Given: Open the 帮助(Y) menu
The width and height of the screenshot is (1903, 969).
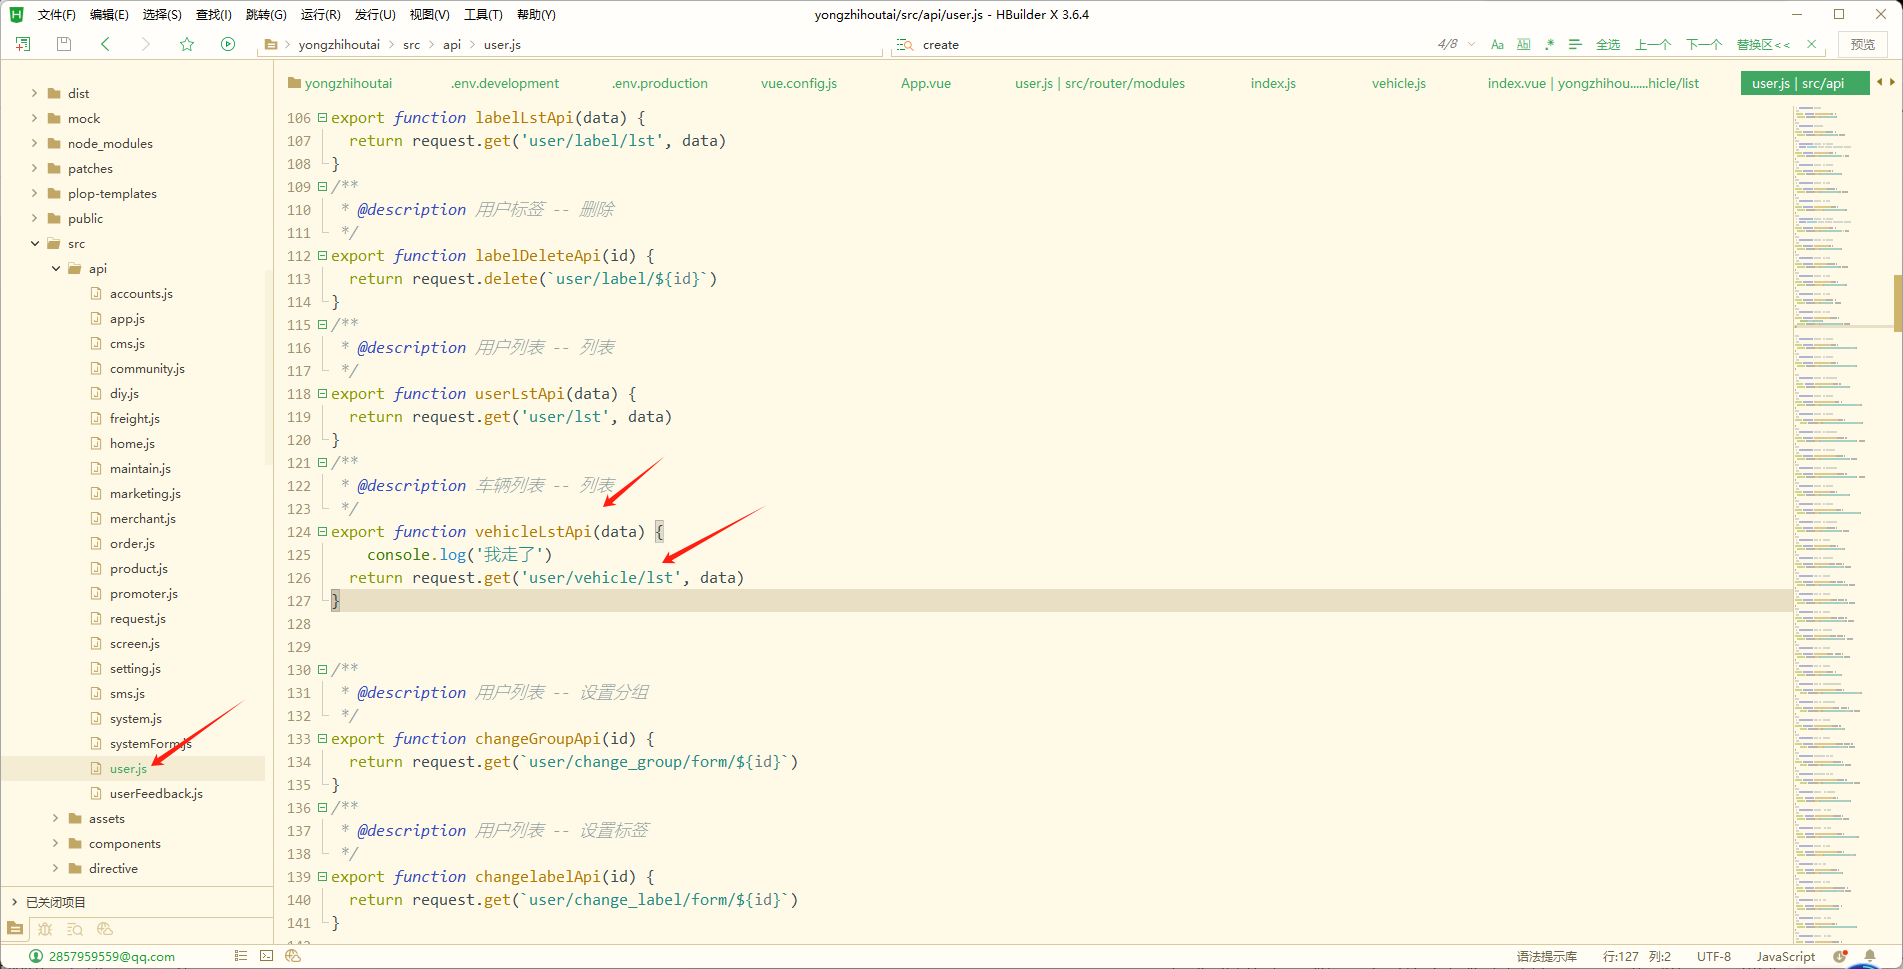Looking at the screenshot, I should 536,14.
